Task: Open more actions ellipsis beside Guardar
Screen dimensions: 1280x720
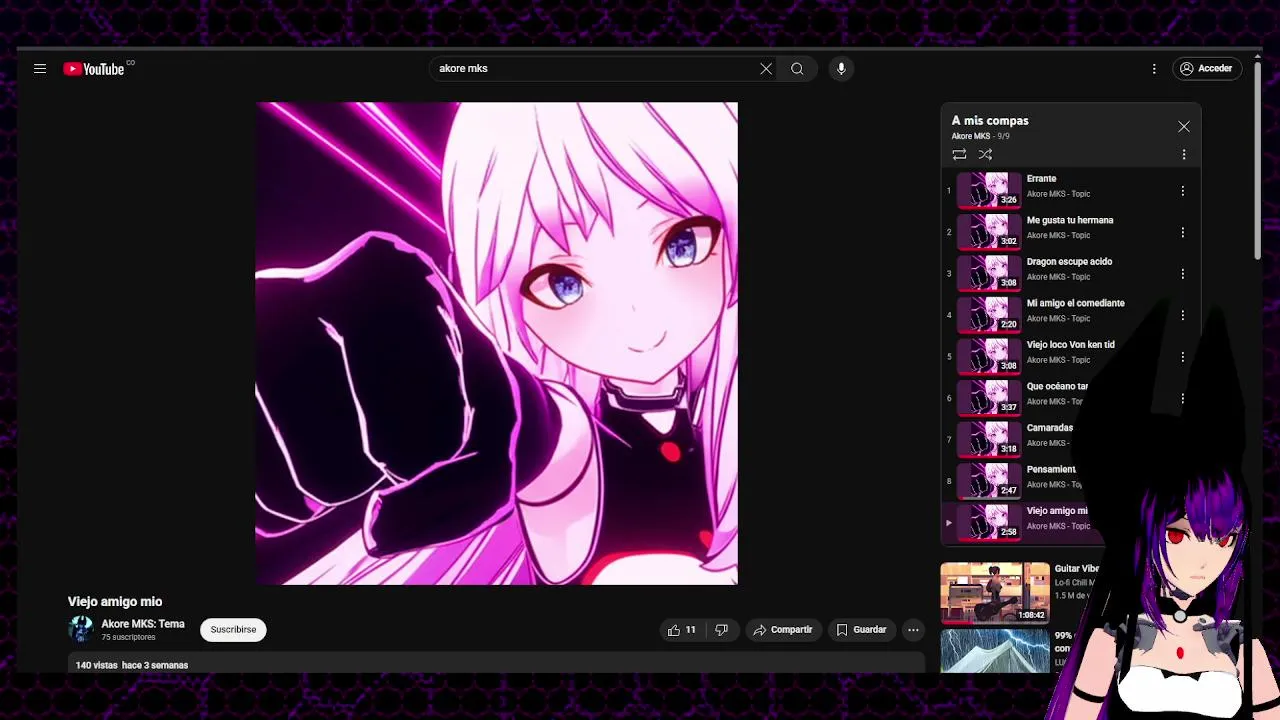Action: tap(913, 630)
